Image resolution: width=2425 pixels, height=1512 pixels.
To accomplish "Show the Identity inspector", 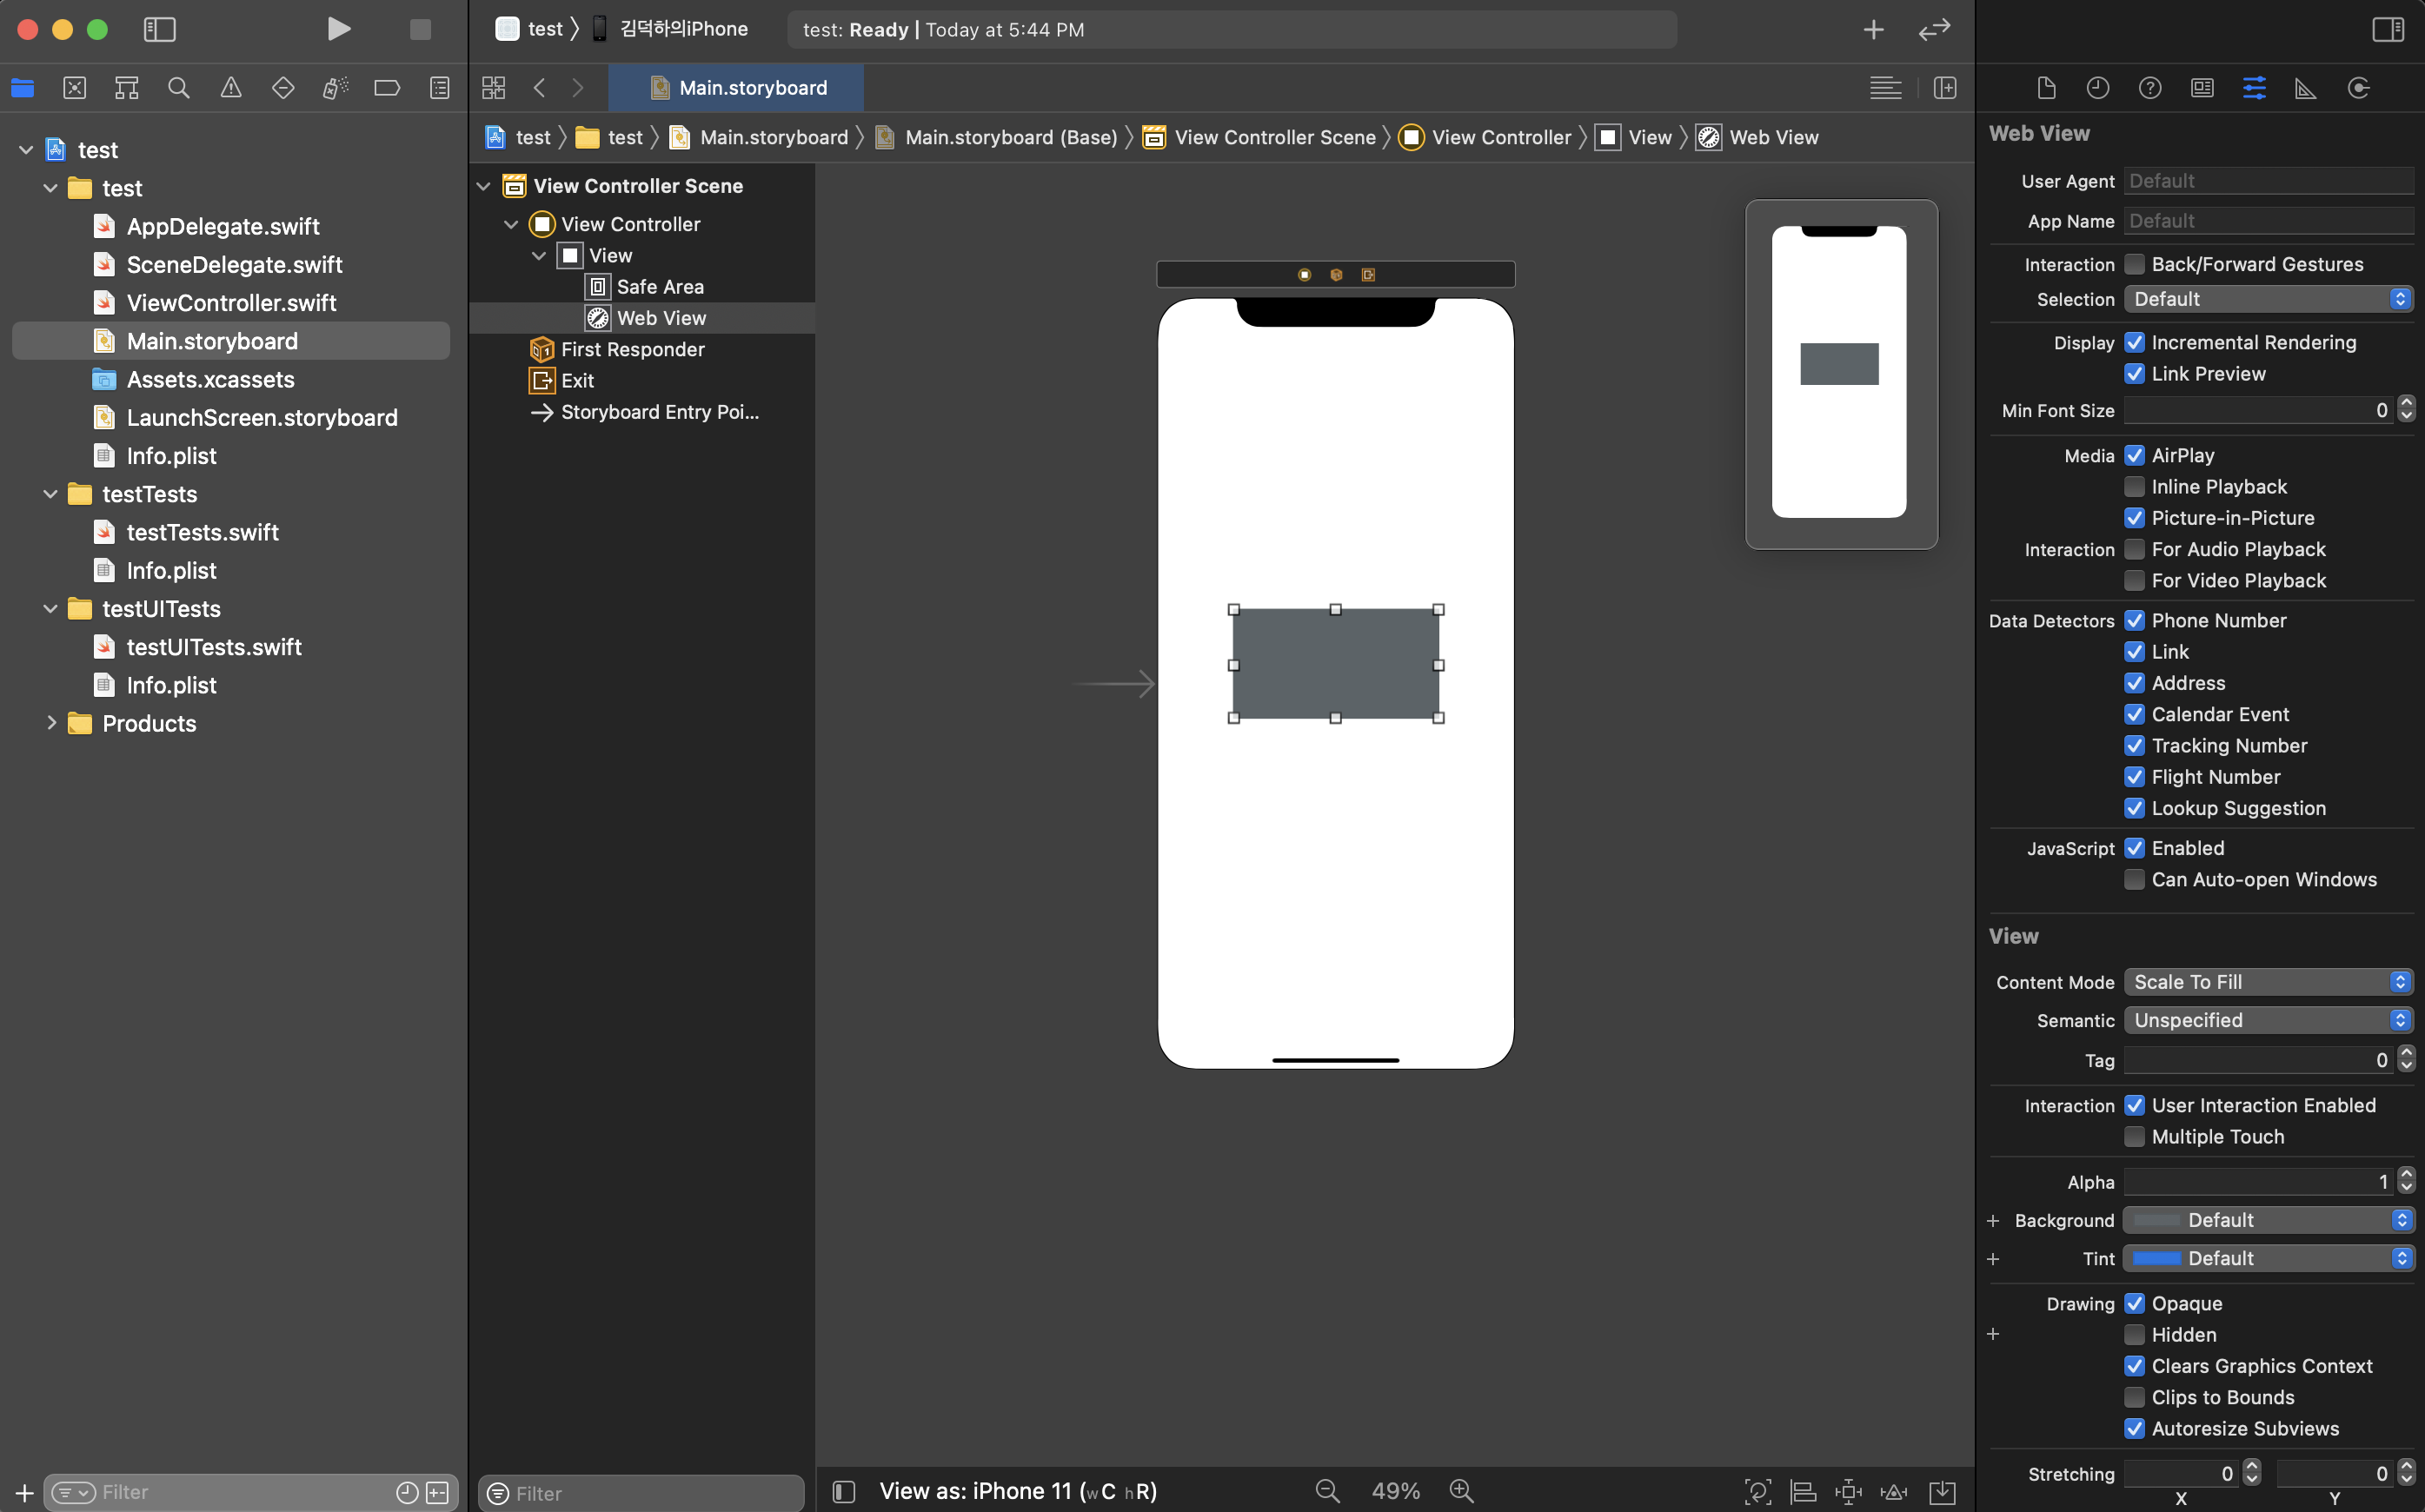I will [2202, 88].
